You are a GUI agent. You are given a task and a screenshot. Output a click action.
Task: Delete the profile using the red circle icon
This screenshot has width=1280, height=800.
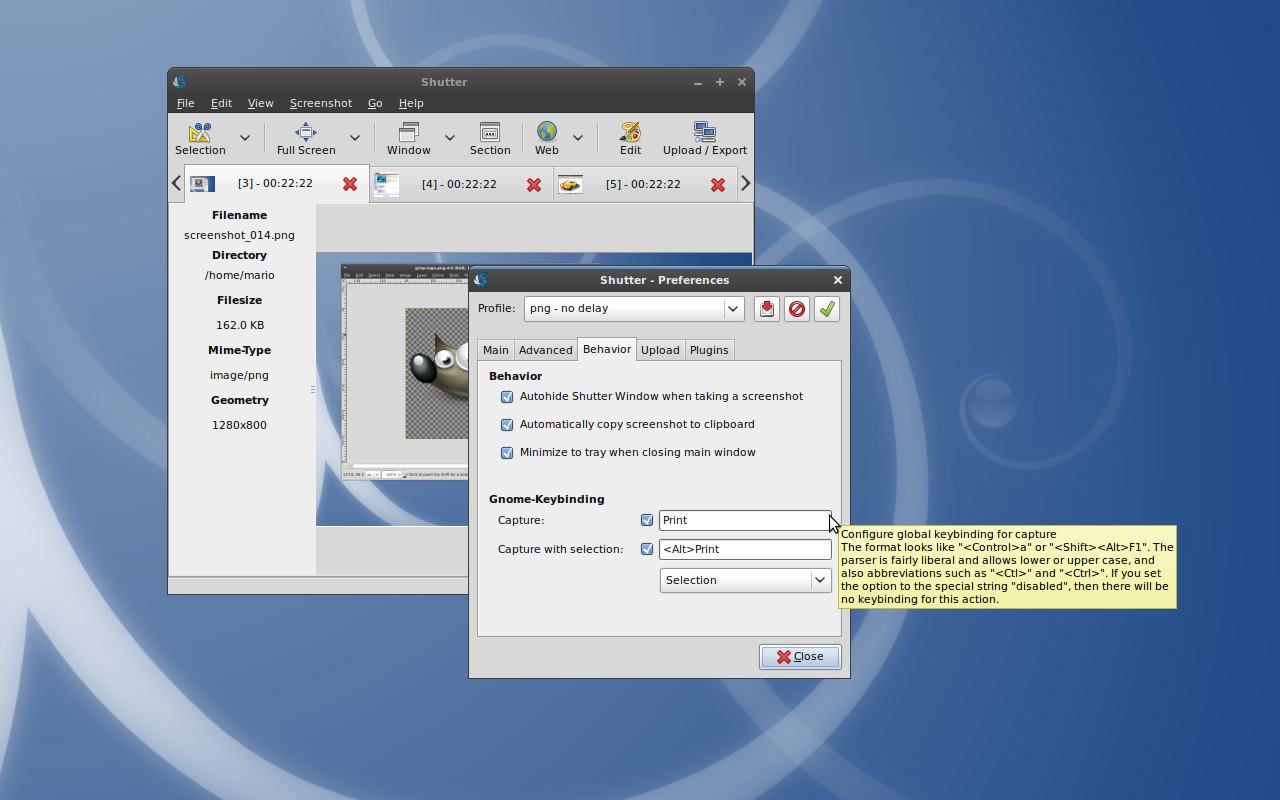(x=797, y=309)
